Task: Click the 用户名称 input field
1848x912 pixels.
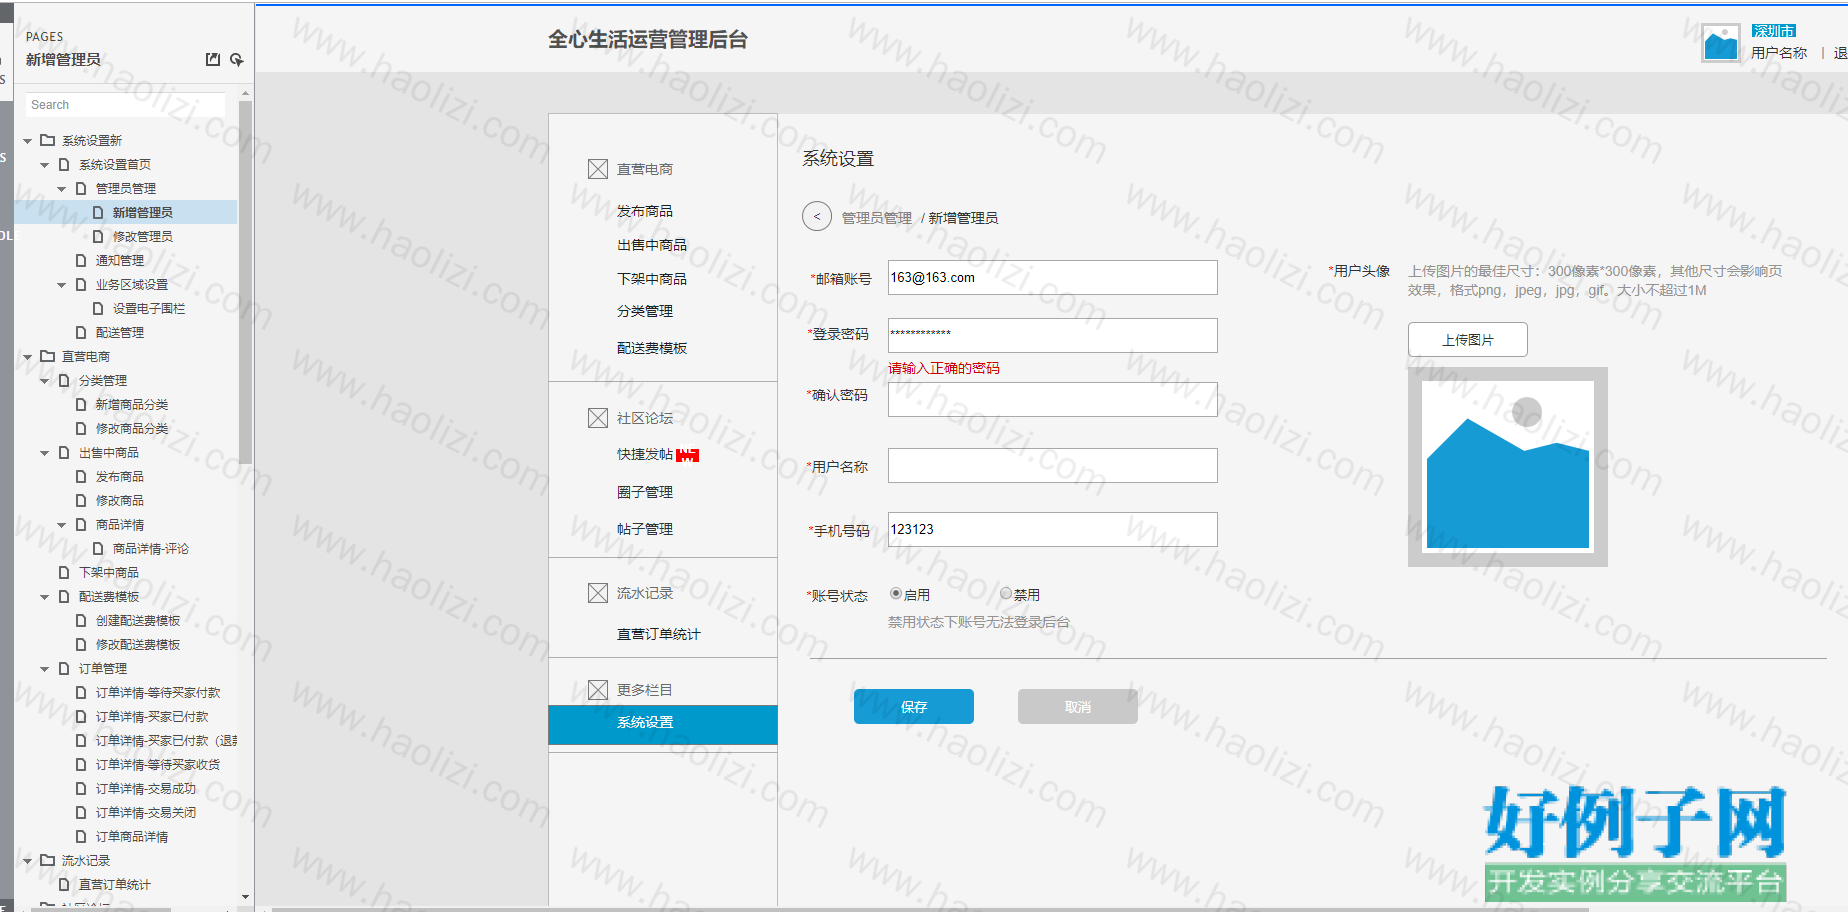Action: click(1053, 465)
